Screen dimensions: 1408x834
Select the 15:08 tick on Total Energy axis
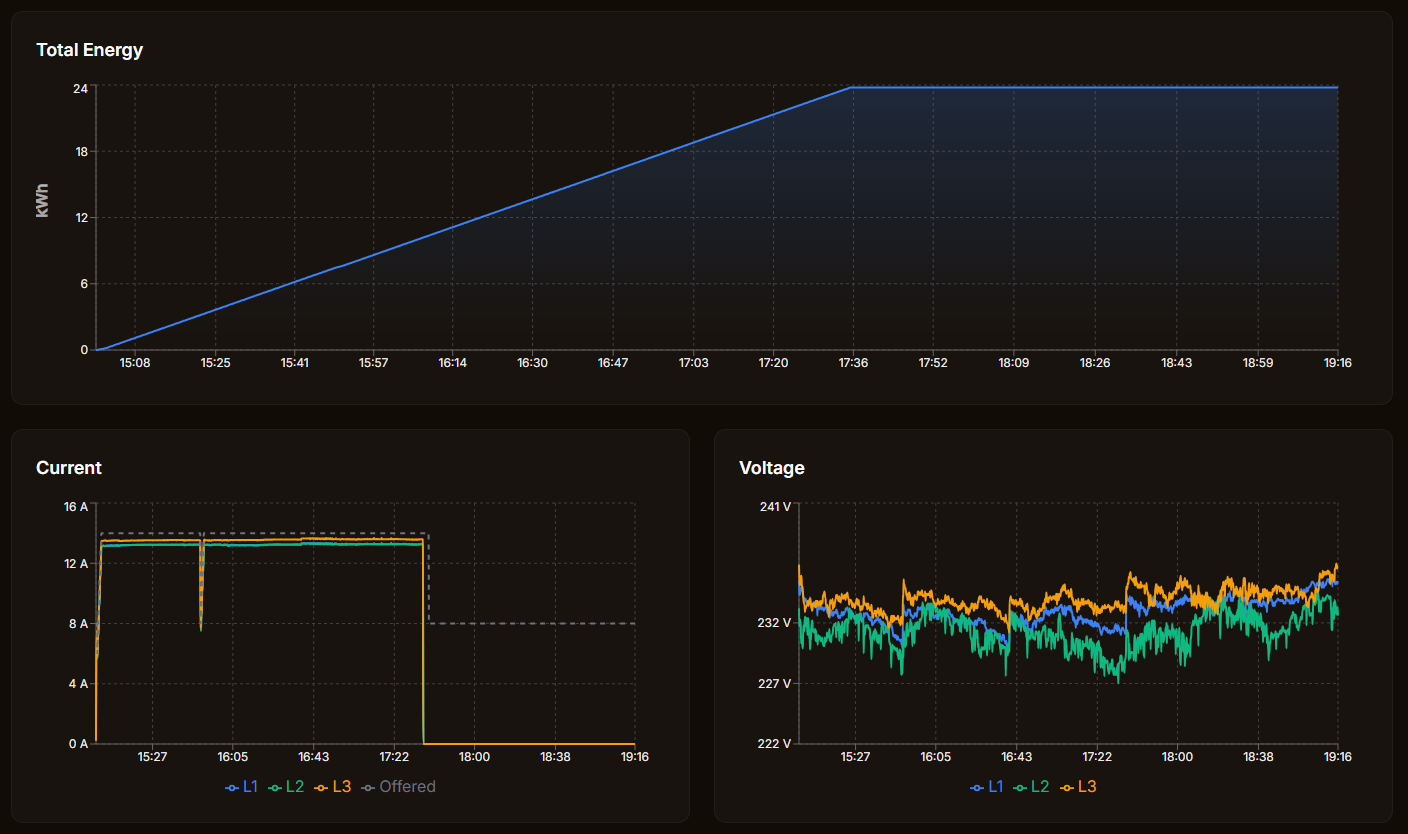point(135,363)
